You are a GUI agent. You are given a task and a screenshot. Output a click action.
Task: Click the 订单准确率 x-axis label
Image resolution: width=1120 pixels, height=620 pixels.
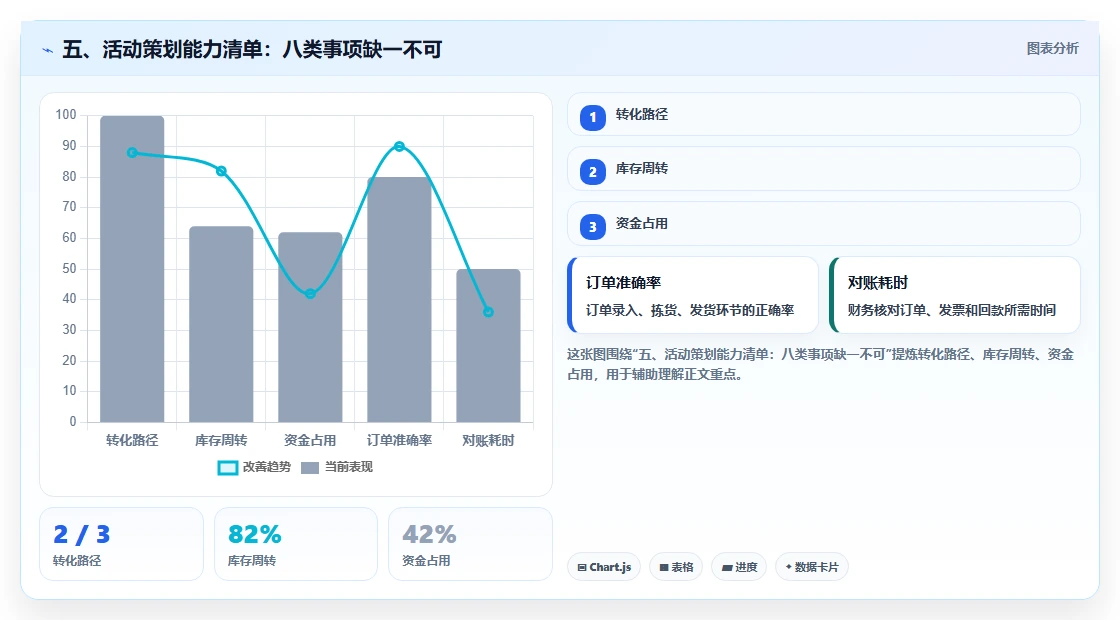pos(399,441)
